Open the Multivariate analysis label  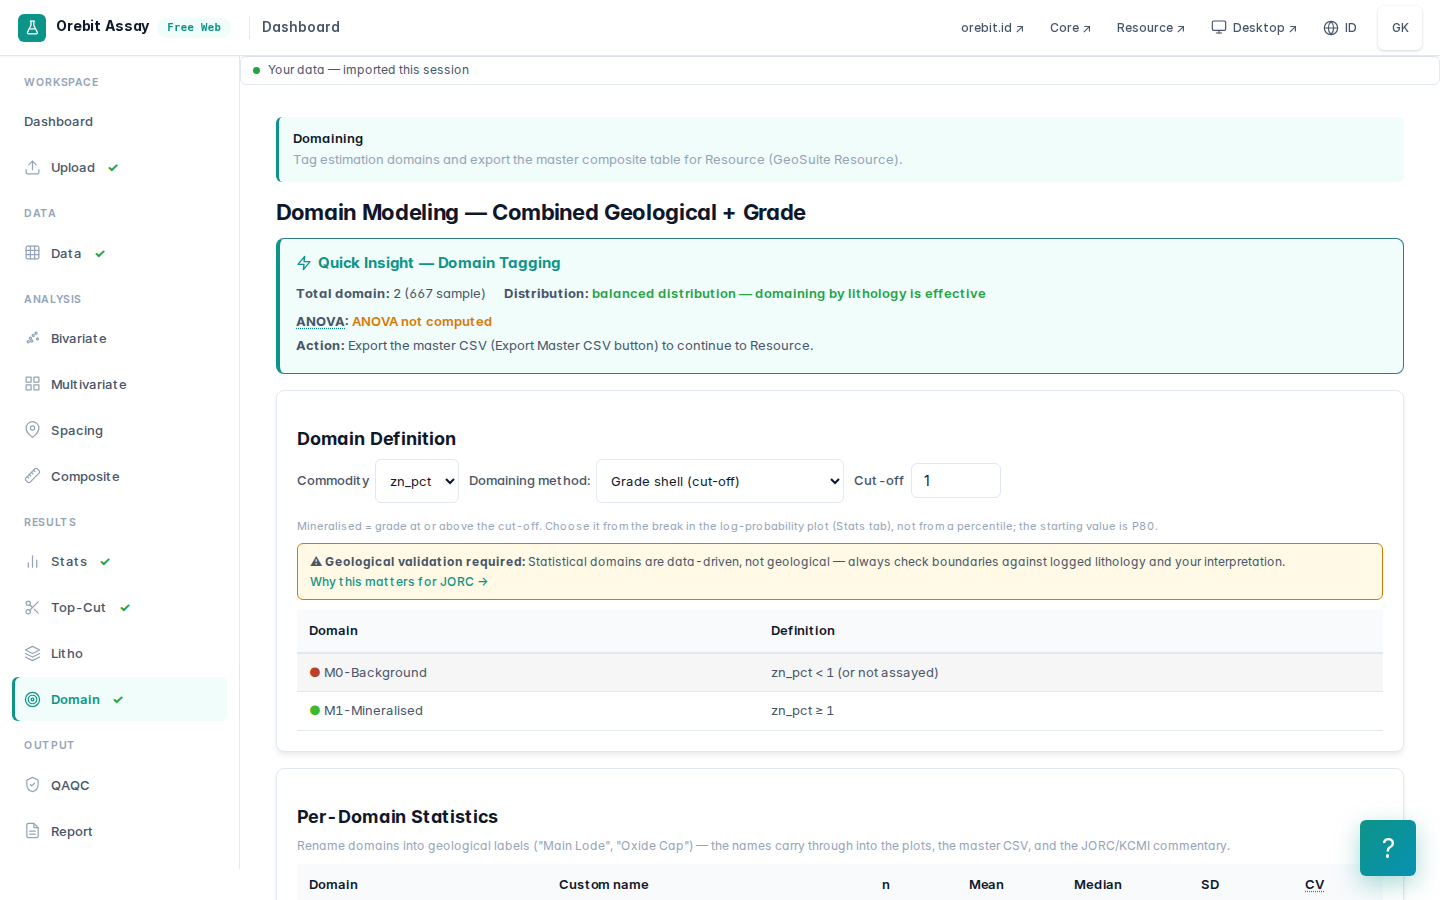click(89, 385)
